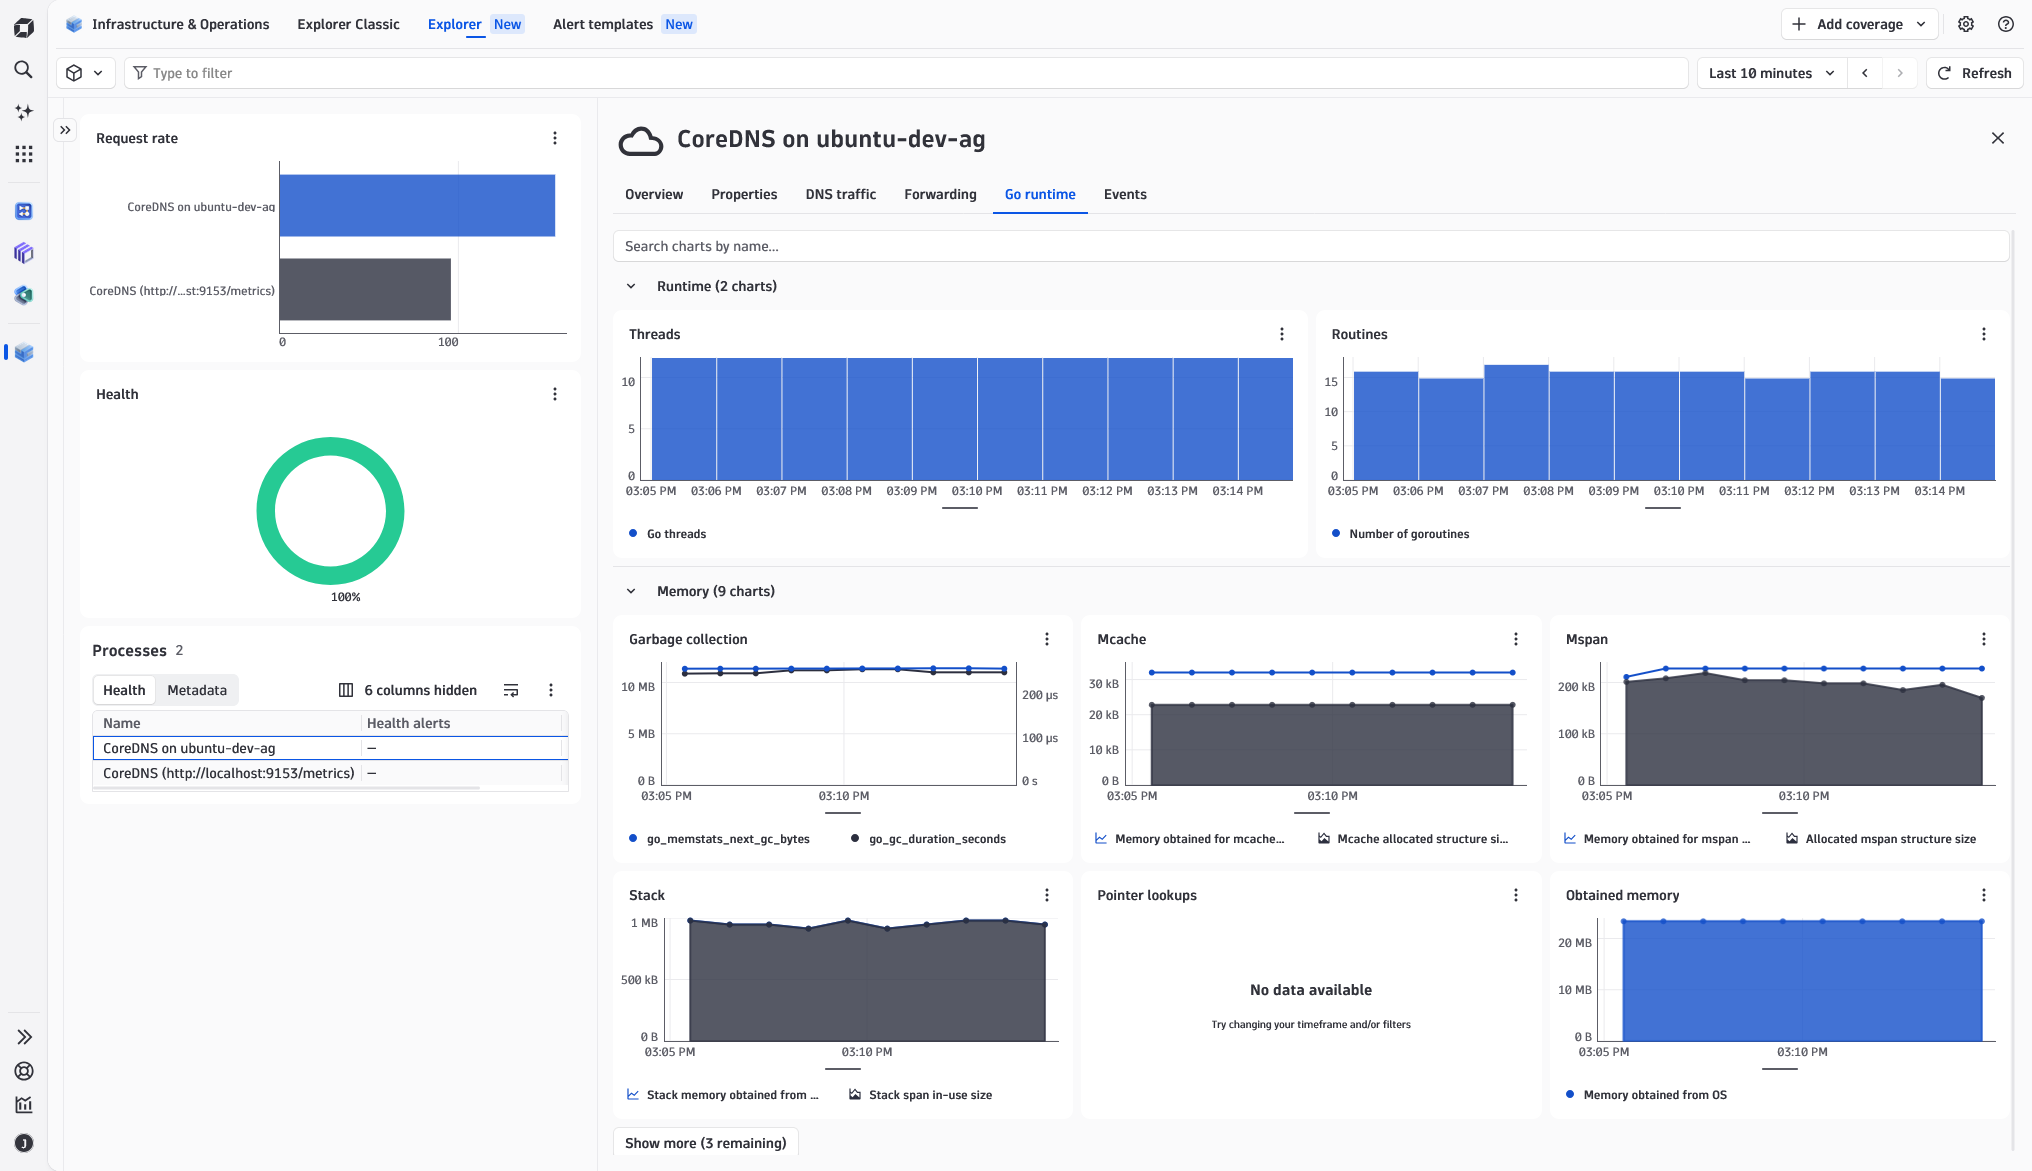Click the Refresh button
Image resolution: width=2032 pixels, height=1171 pixels.
1975,73
